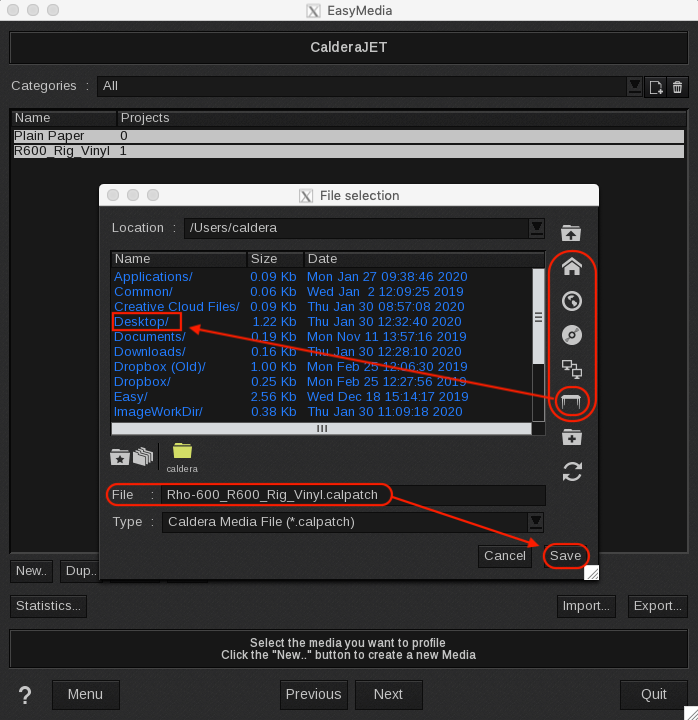Click the New.. media button
Screen dimensions: 698x720
(x=31, y=571)
